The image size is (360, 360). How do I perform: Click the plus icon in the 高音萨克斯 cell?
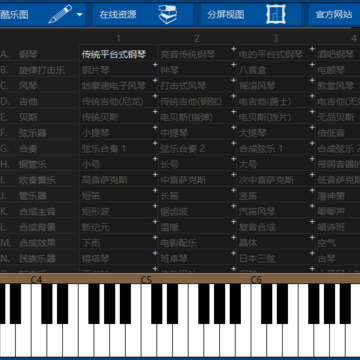coord(155,174)
